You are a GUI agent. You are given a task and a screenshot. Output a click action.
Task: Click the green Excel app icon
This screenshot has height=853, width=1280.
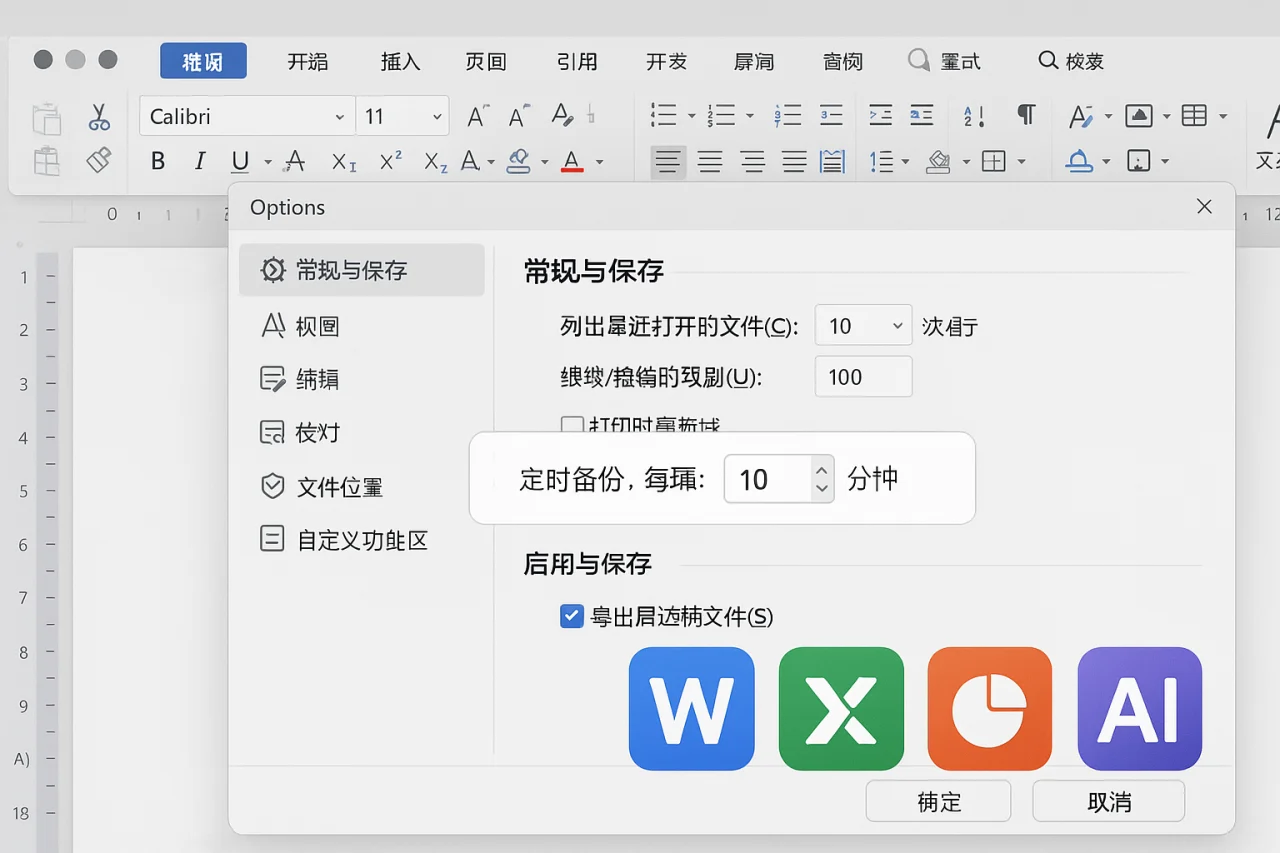pos(841,709)
